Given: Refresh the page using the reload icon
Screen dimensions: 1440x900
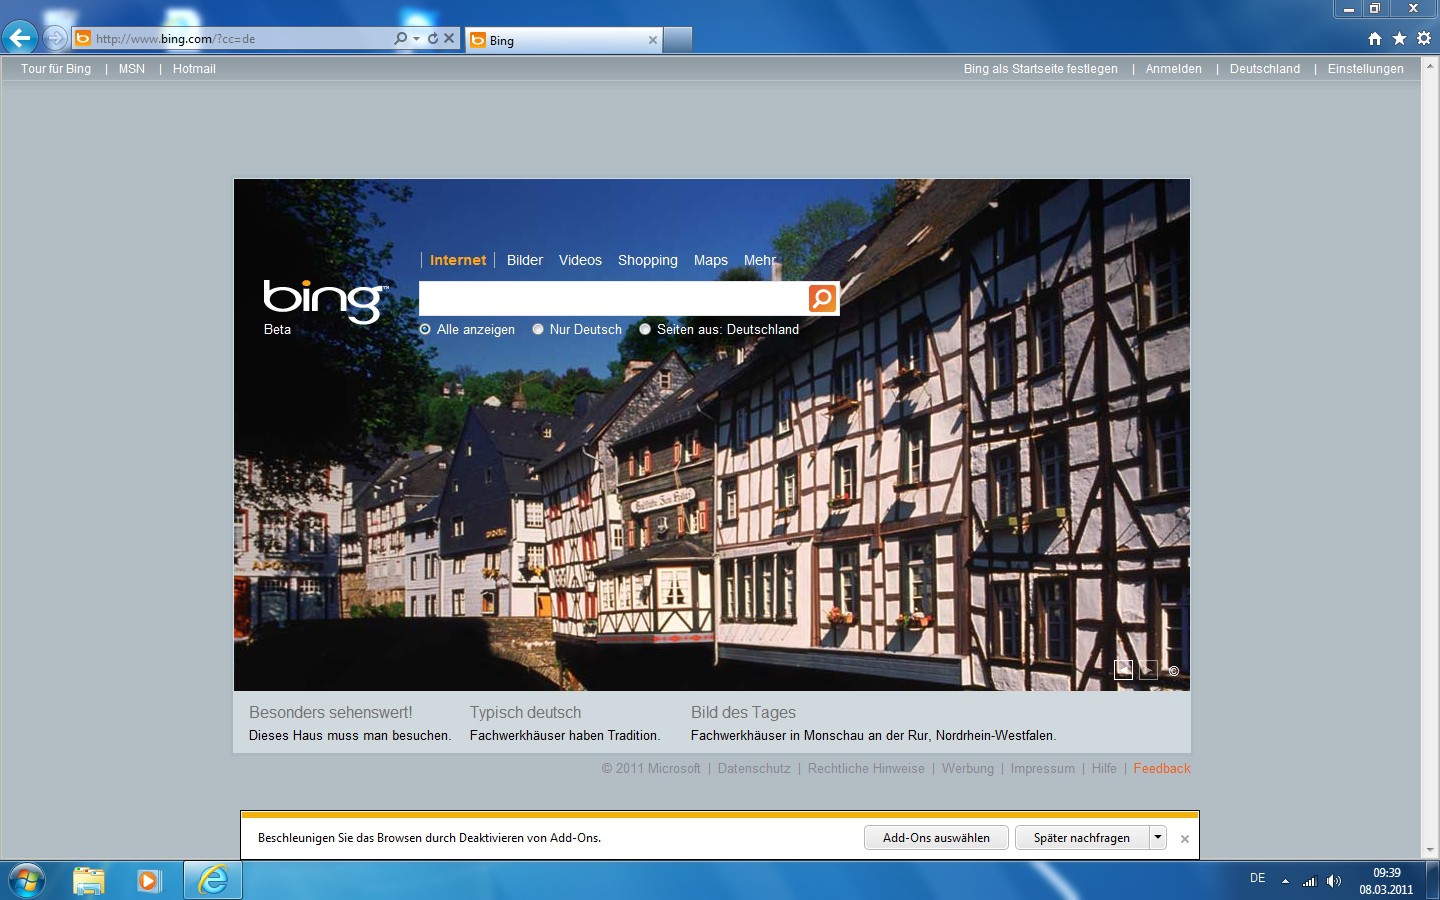Looking at the screenshot, I should [433, 38].
